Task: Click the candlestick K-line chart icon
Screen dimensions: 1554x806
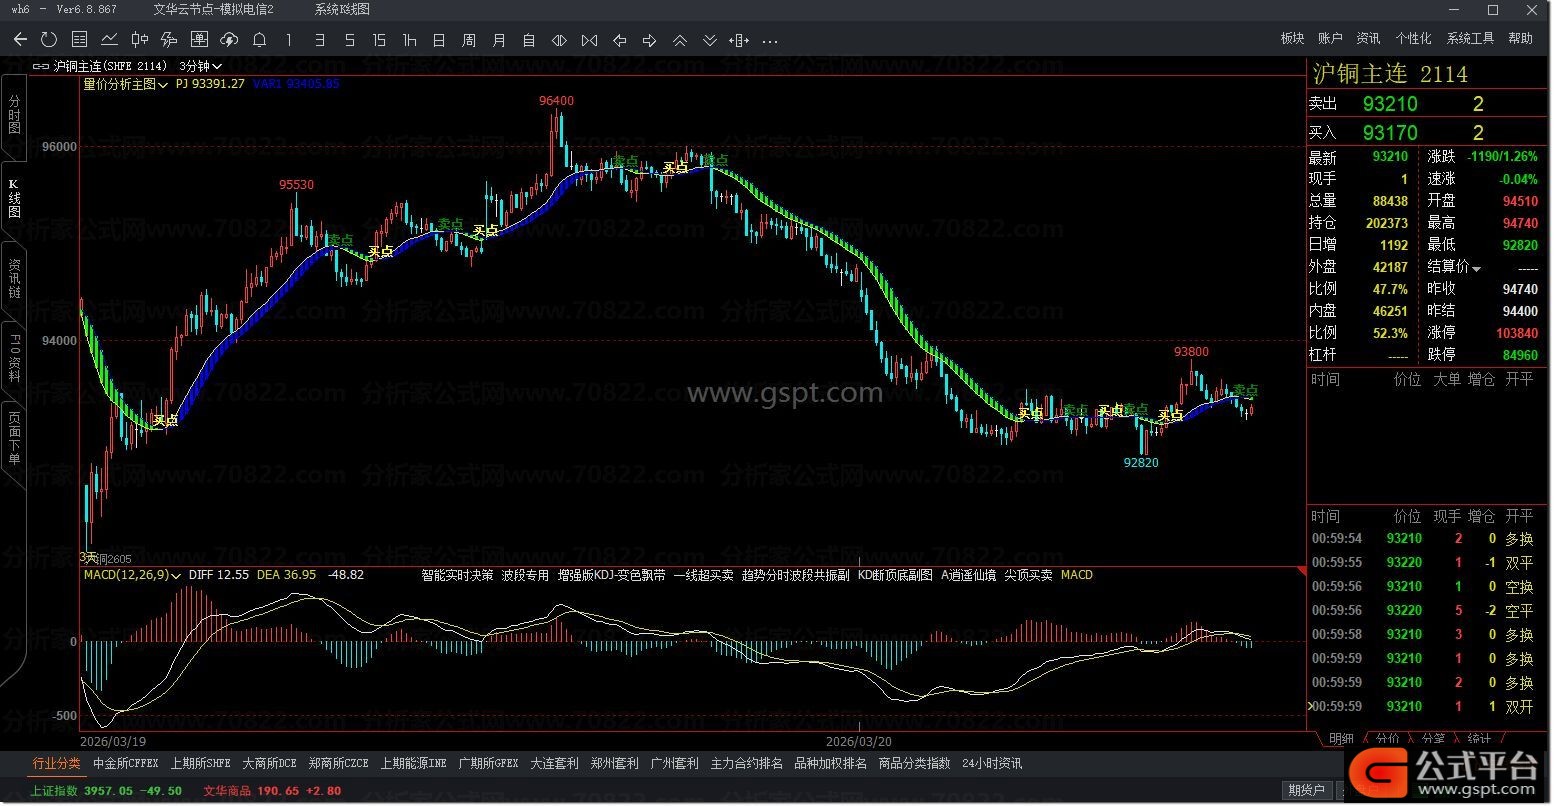Action: click(139, 40)
